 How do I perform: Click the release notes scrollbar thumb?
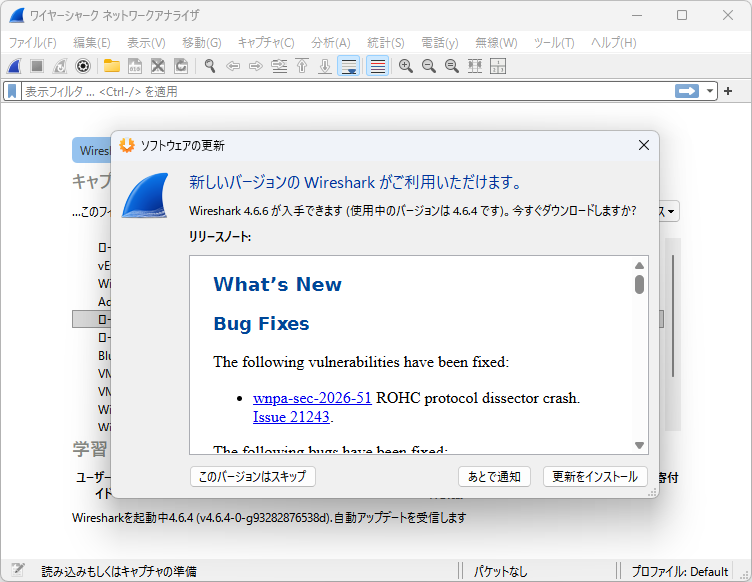coord(639,284)
